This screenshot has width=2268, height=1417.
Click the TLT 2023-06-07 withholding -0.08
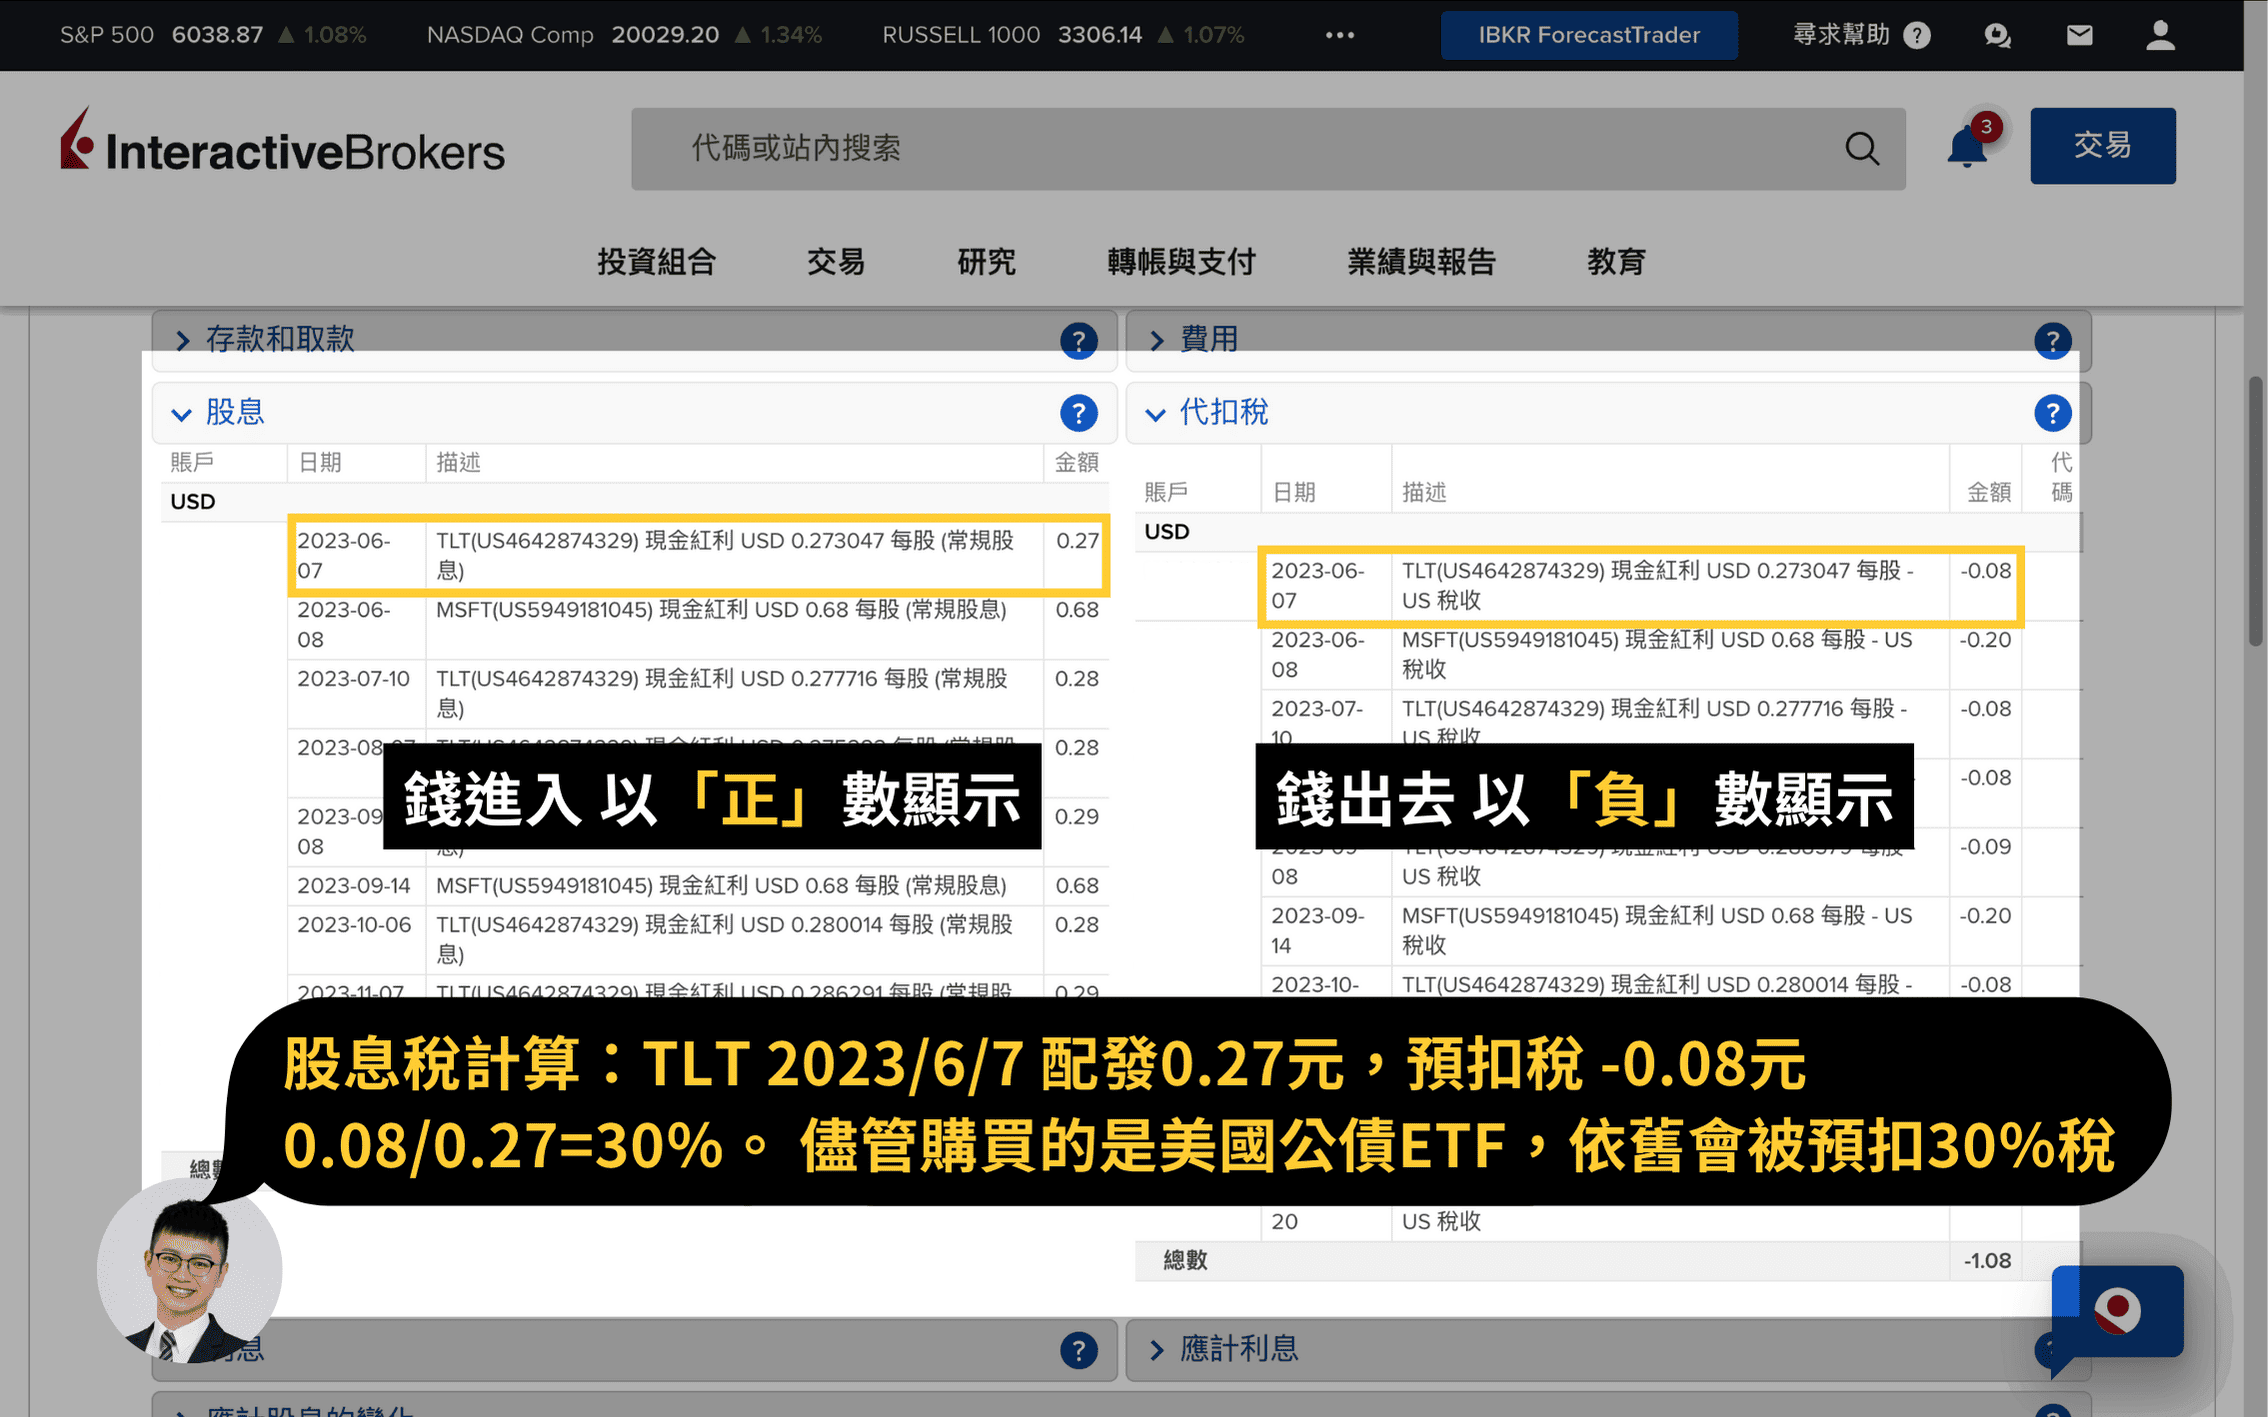tap(1985, 571)
